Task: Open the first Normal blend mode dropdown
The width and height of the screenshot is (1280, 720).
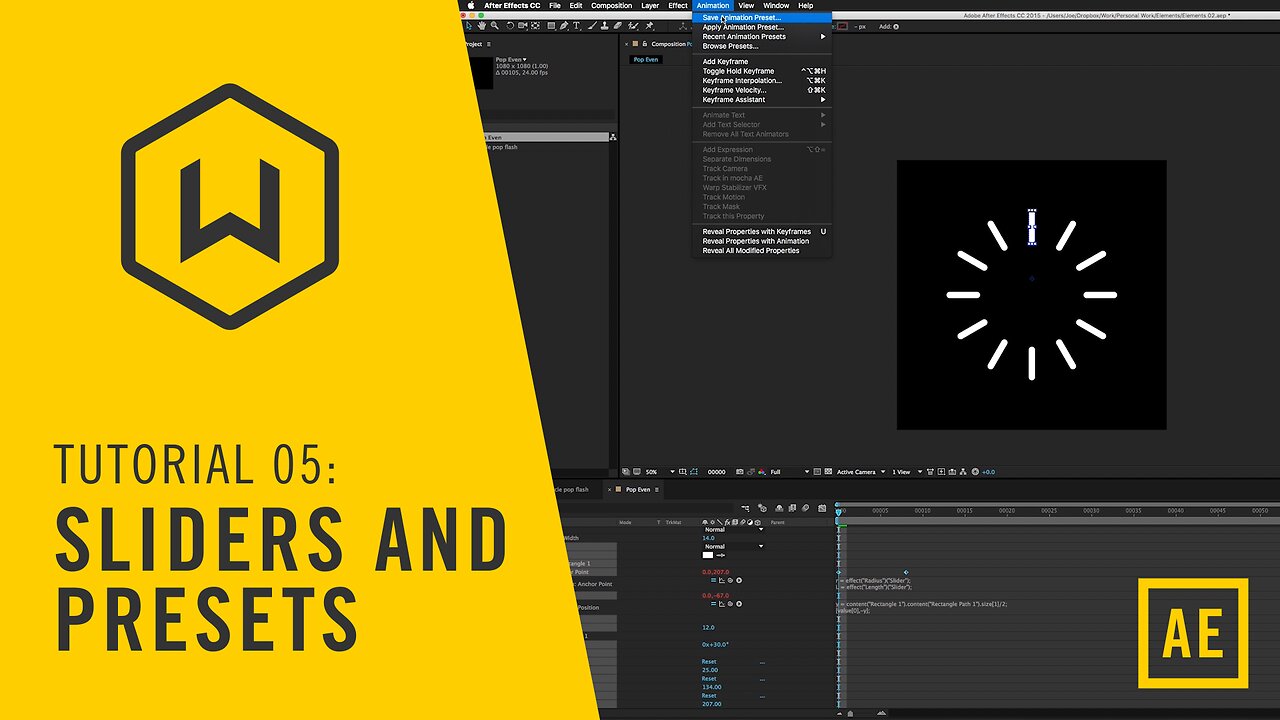Action: pyautogui.click(x=733, y=530)
